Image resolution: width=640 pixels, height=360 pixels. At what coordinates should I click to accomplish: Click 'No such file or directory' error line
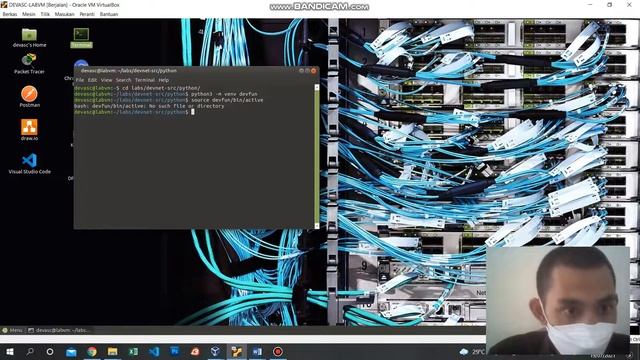coord(149,106)
